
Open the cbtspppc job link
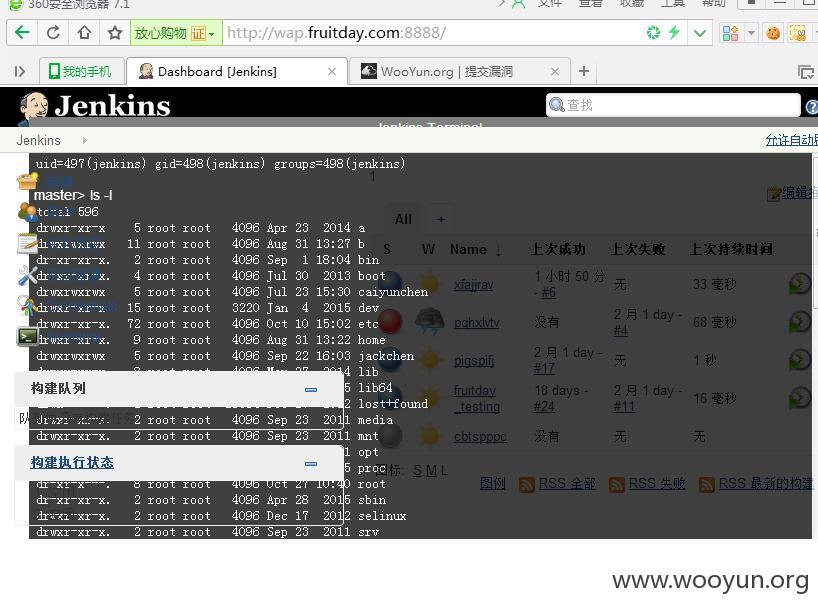point(480,436)
